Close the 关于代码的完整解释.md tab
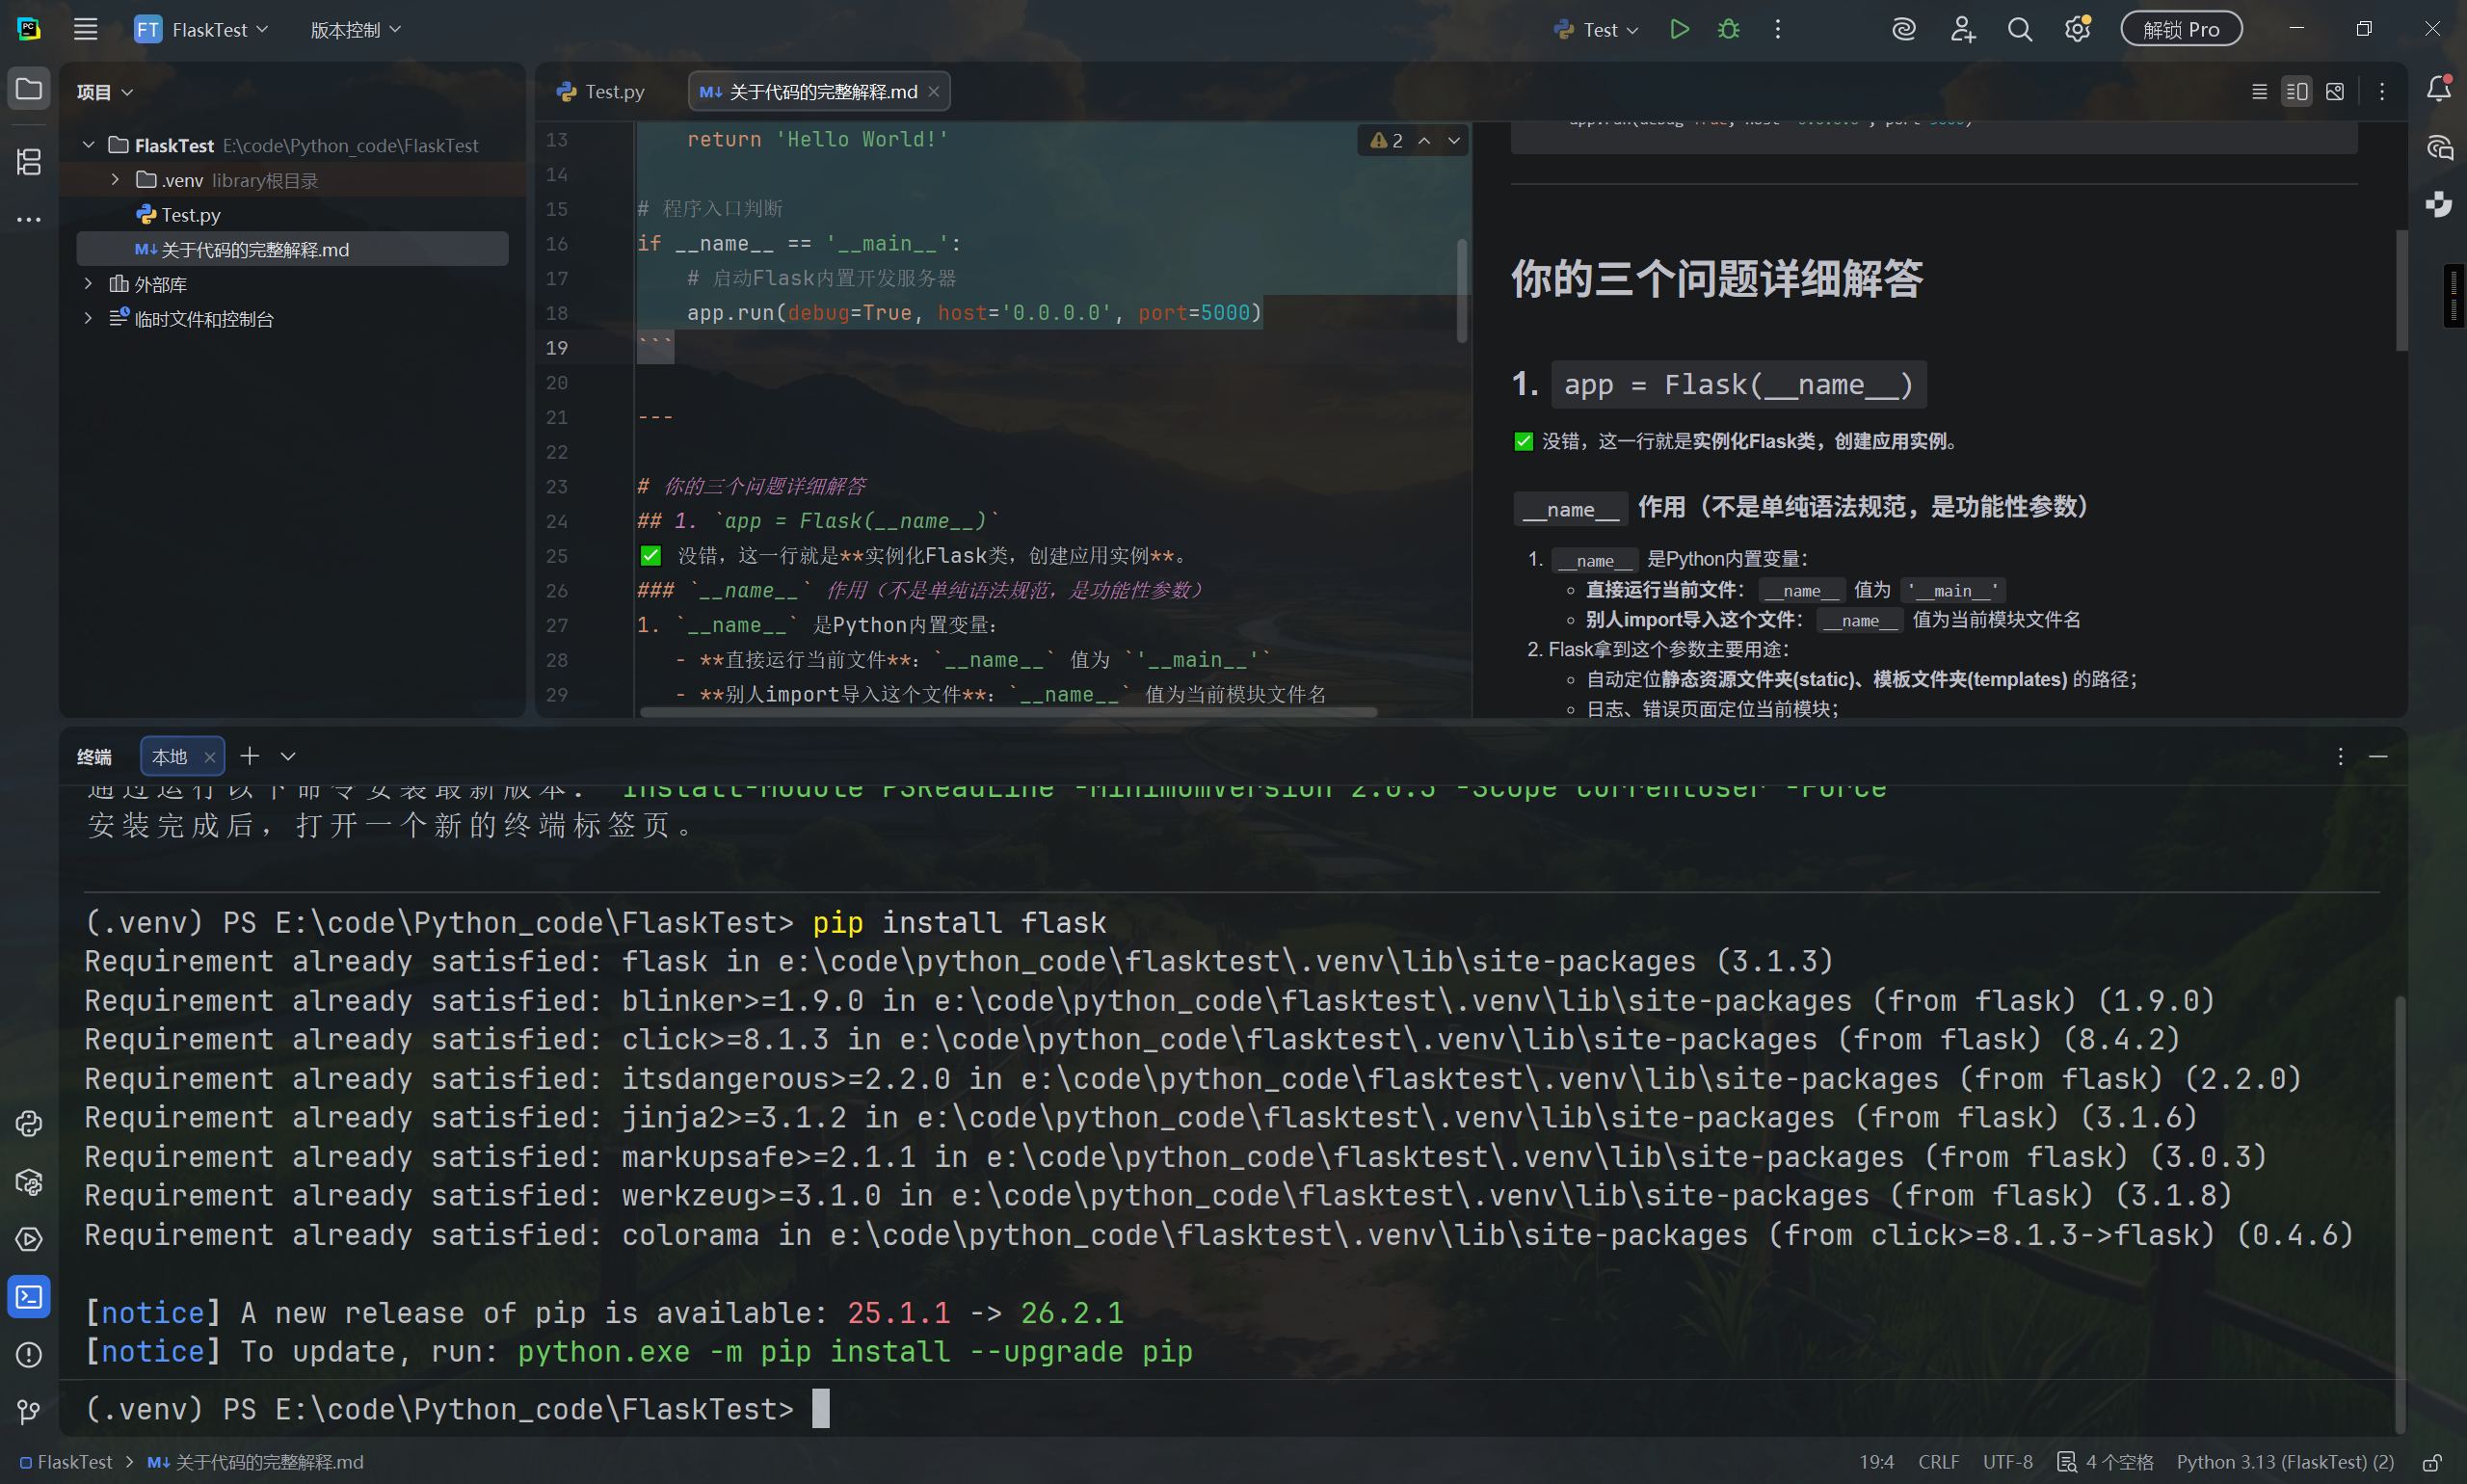The width and height of the screenshot is (2467, 1484). coord(933,91)
